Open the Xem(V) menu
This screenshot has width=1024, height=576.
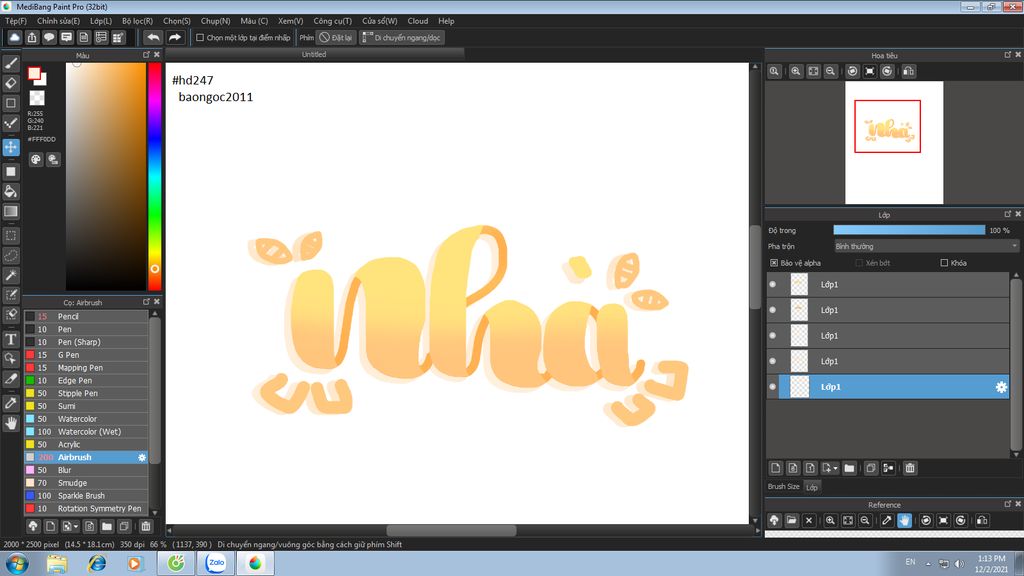291,21
